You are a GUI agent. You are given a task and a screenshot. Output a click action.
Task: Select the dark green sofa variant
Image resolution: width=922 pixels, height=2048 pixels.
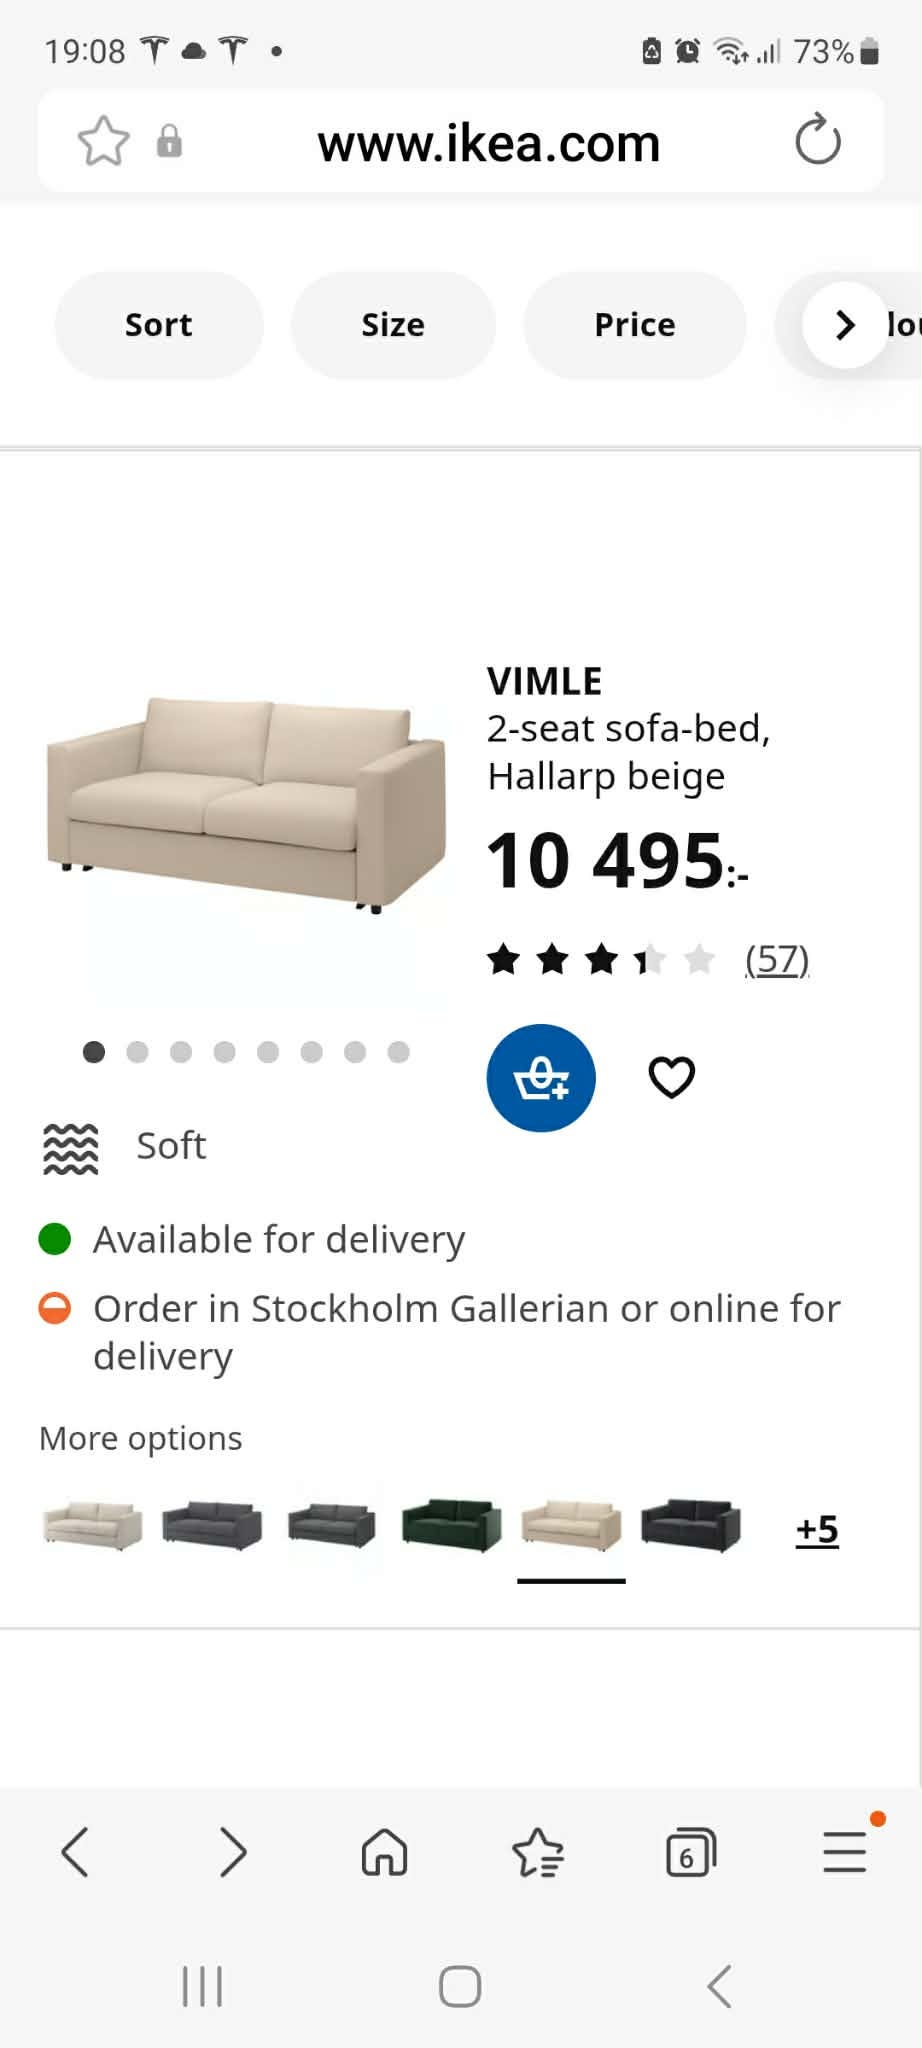point(451,1526)
